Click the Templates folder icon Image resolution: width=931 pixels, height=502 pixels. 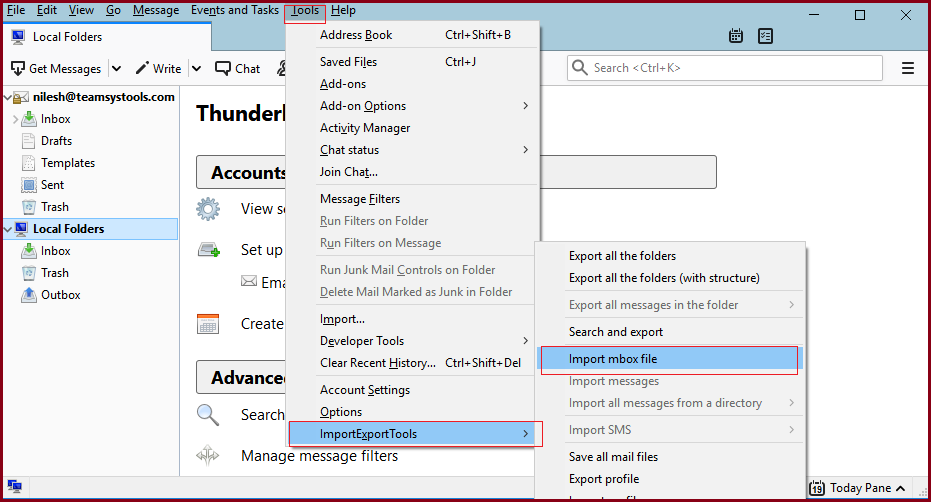(x=28, y=163)
